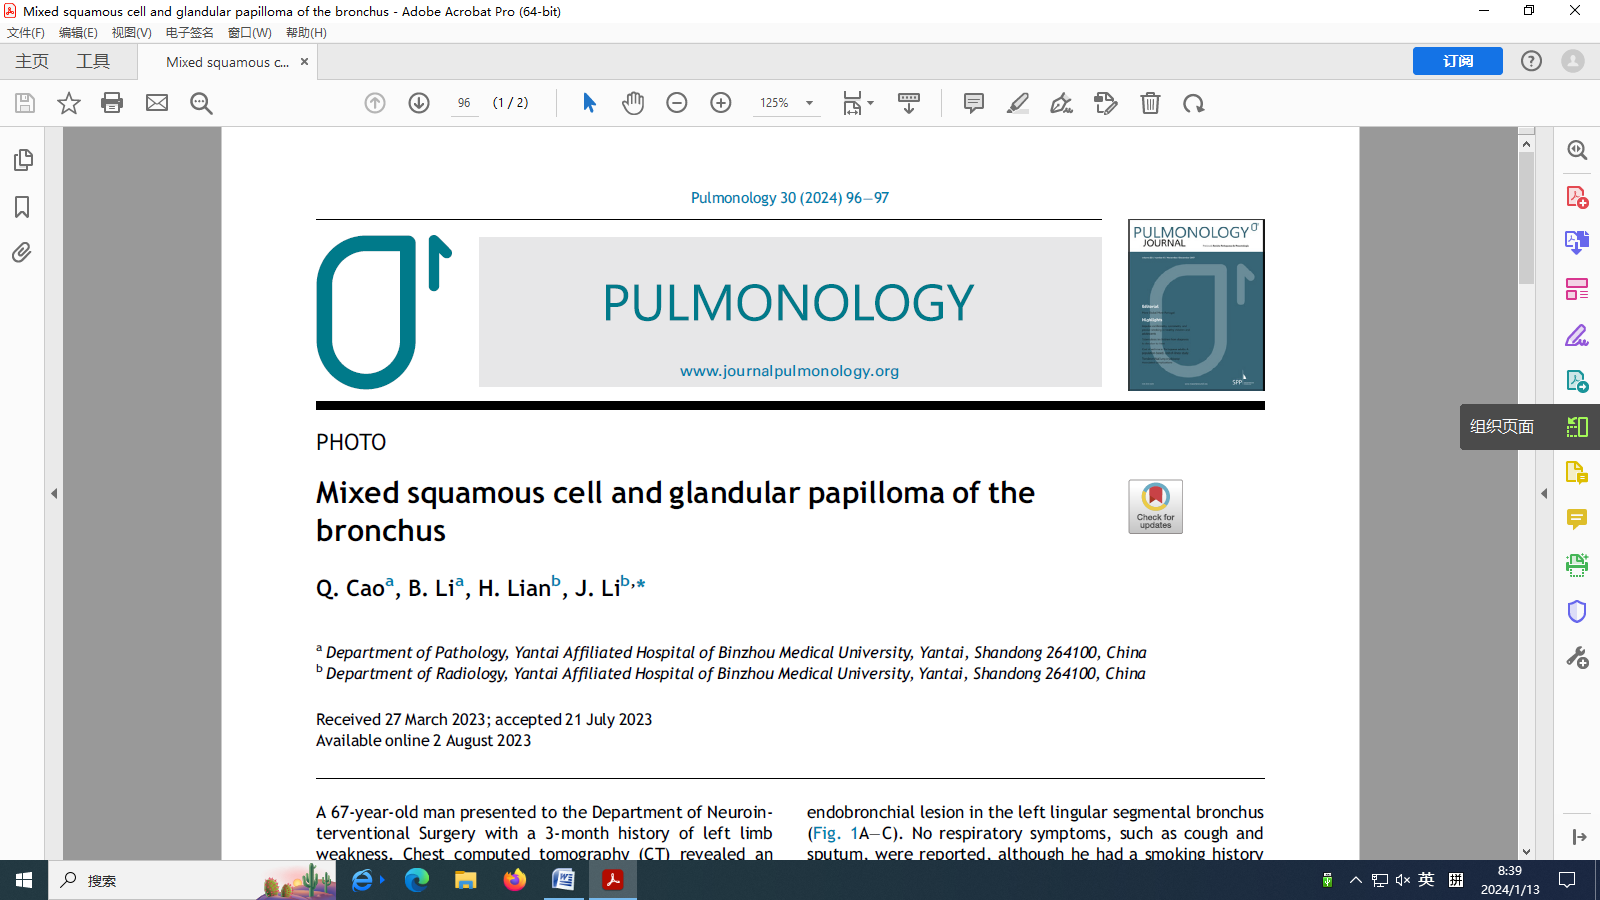
Task: Add document to favorites star
Action: click(68, 103)
